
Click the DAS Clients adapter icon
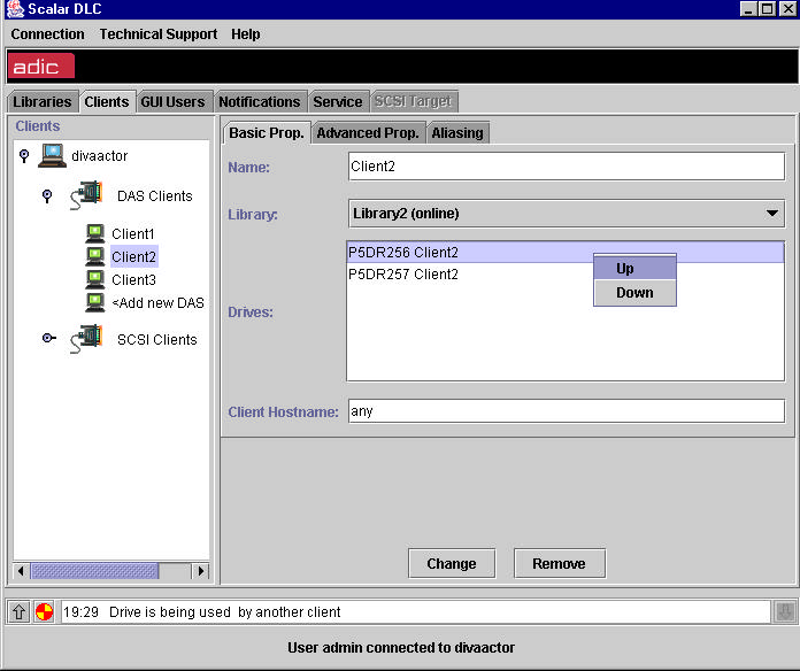86,195
